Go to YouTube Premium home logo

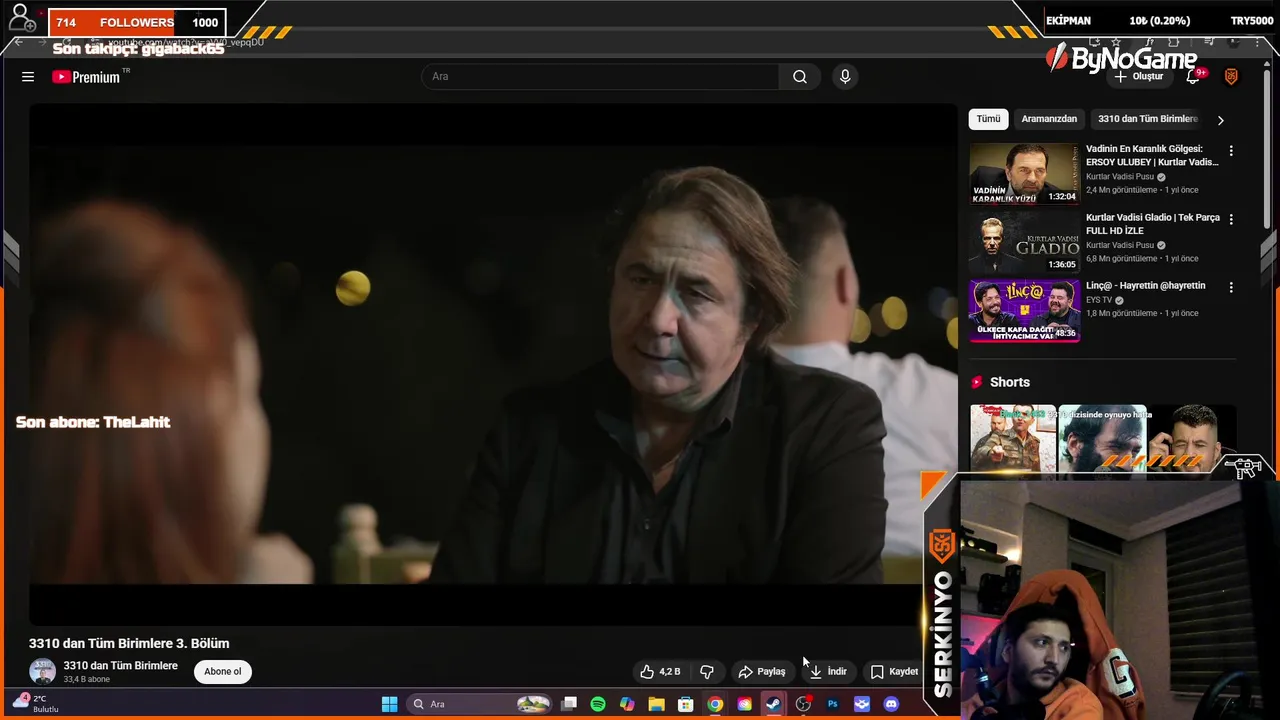pyautogui.click(x=86, y=77)
